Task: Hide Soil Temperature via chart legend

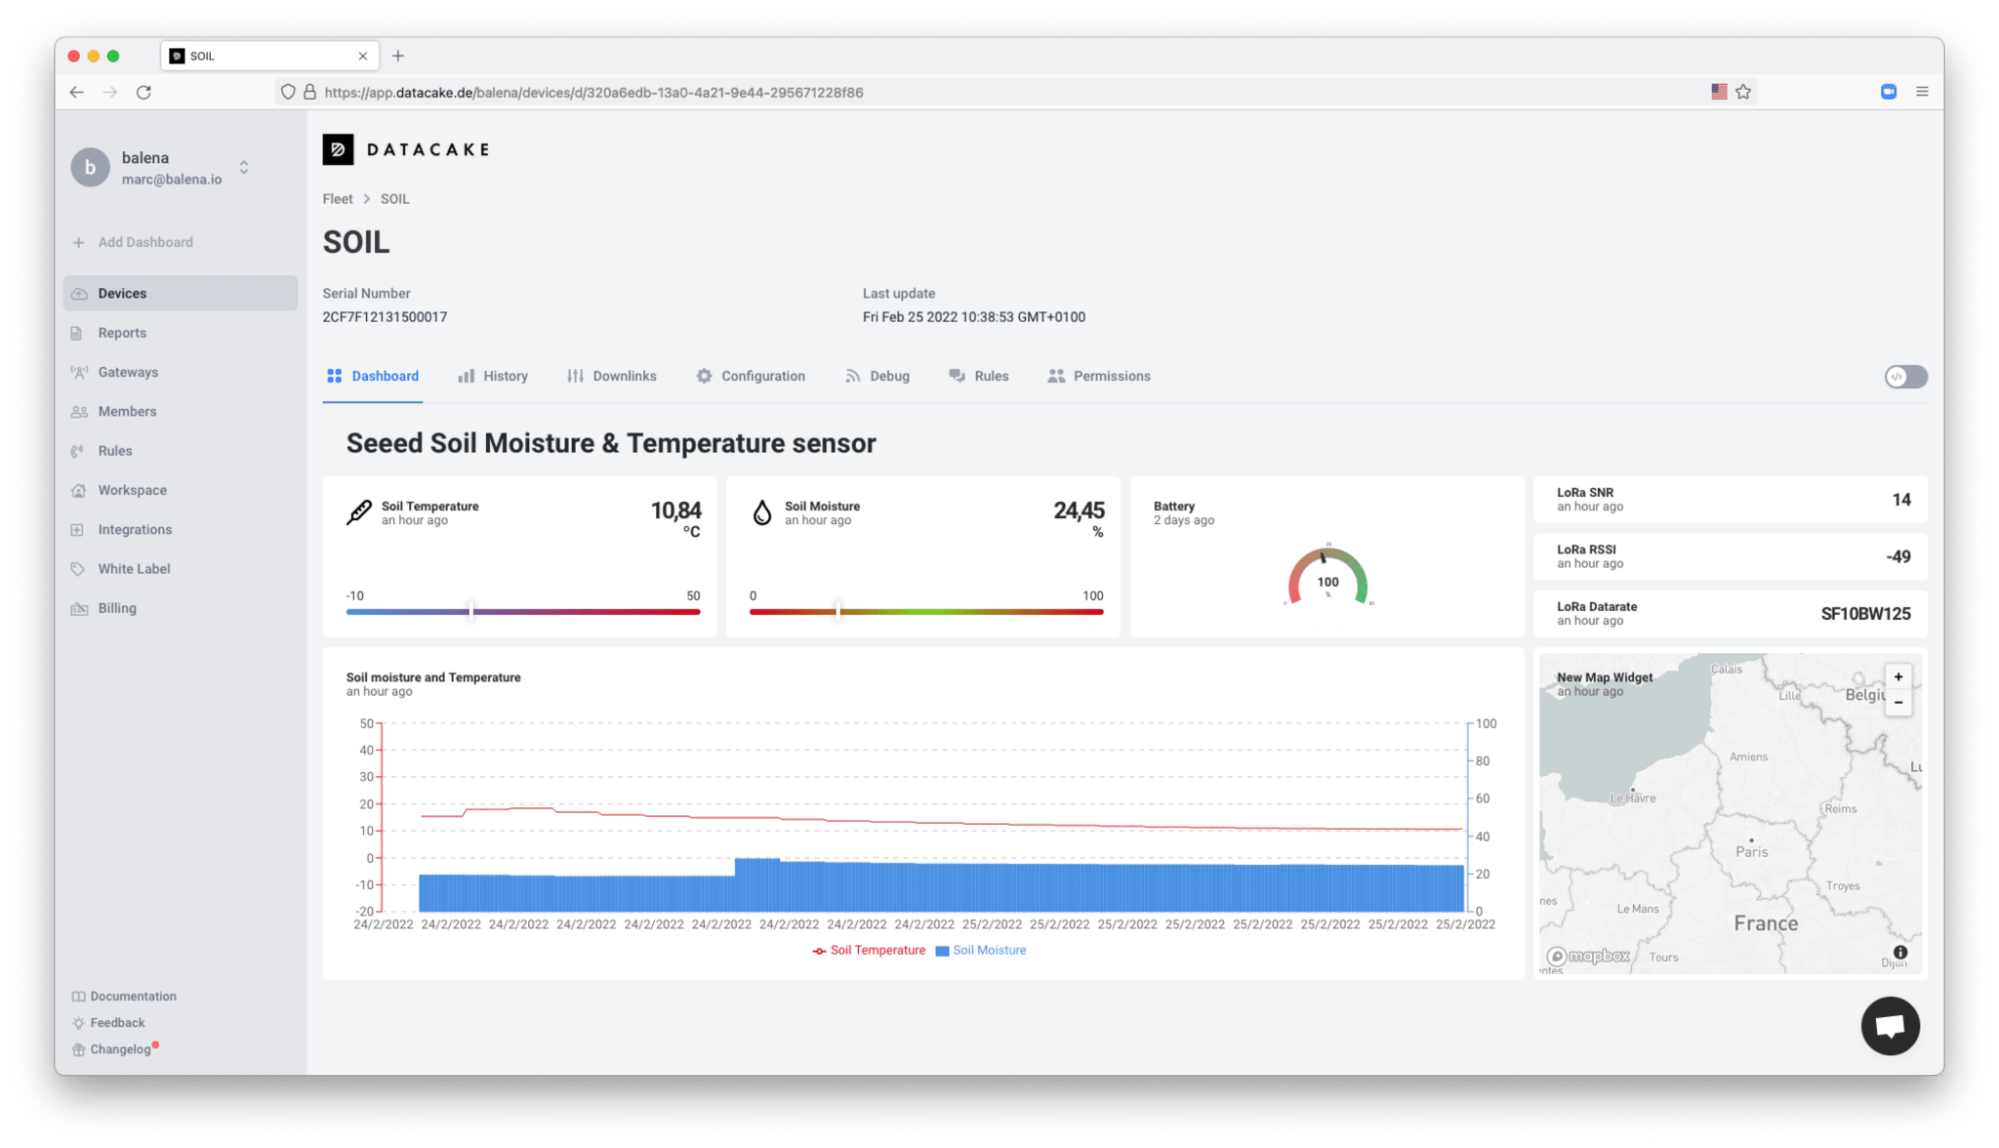Action: pyautogui.click(x=868, y=950)
